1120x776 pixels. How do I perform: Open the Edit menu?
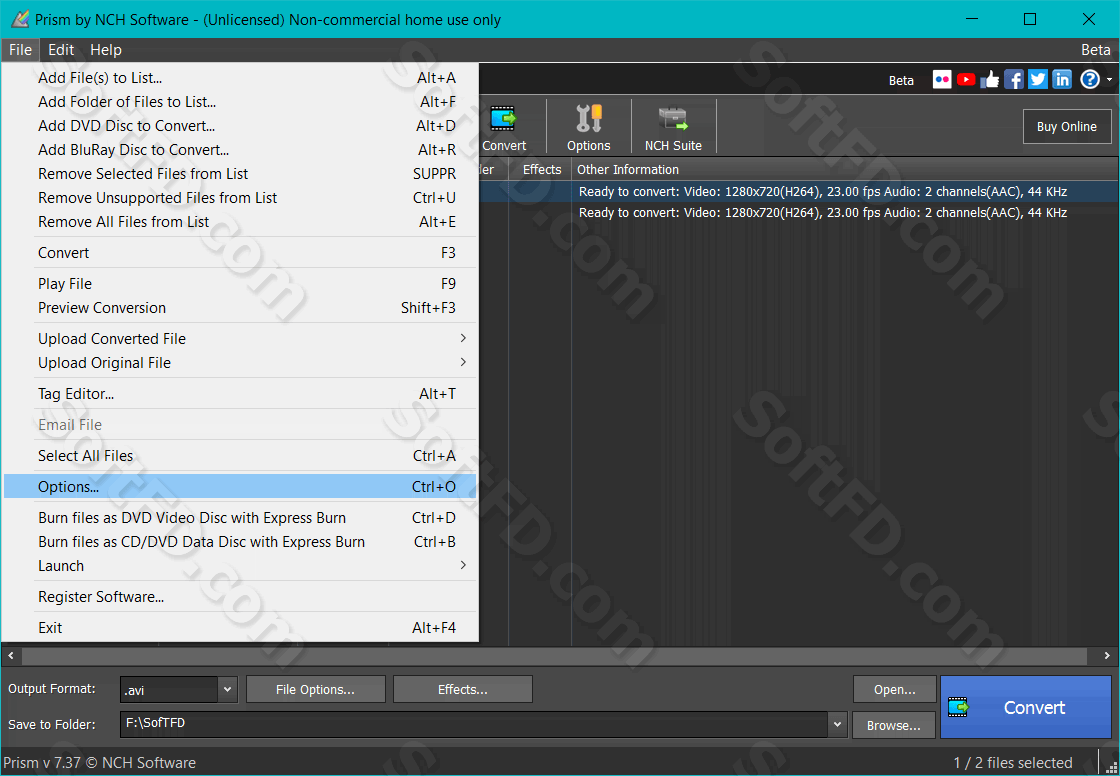(x=61, y=50)
